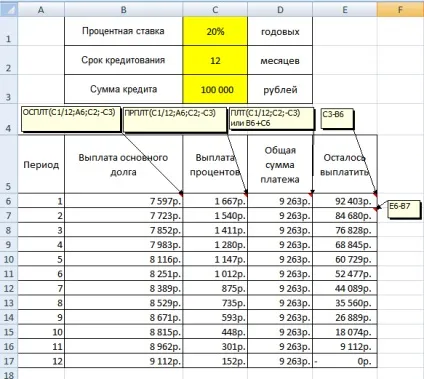Click cell with value 1 667р.
The image size is (424, 379).
(x=215, y=201)
